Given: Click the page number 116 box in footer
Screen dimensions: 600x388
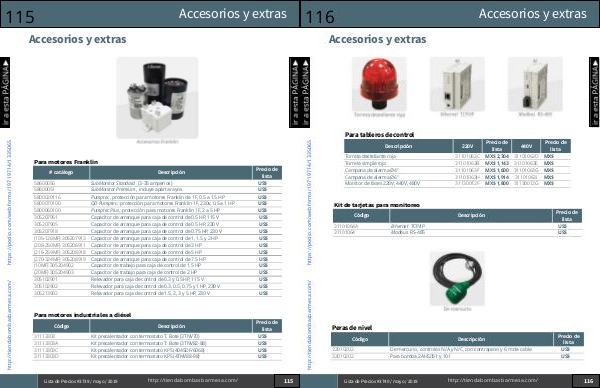Looking at the screenshot, I should point(587,381).
